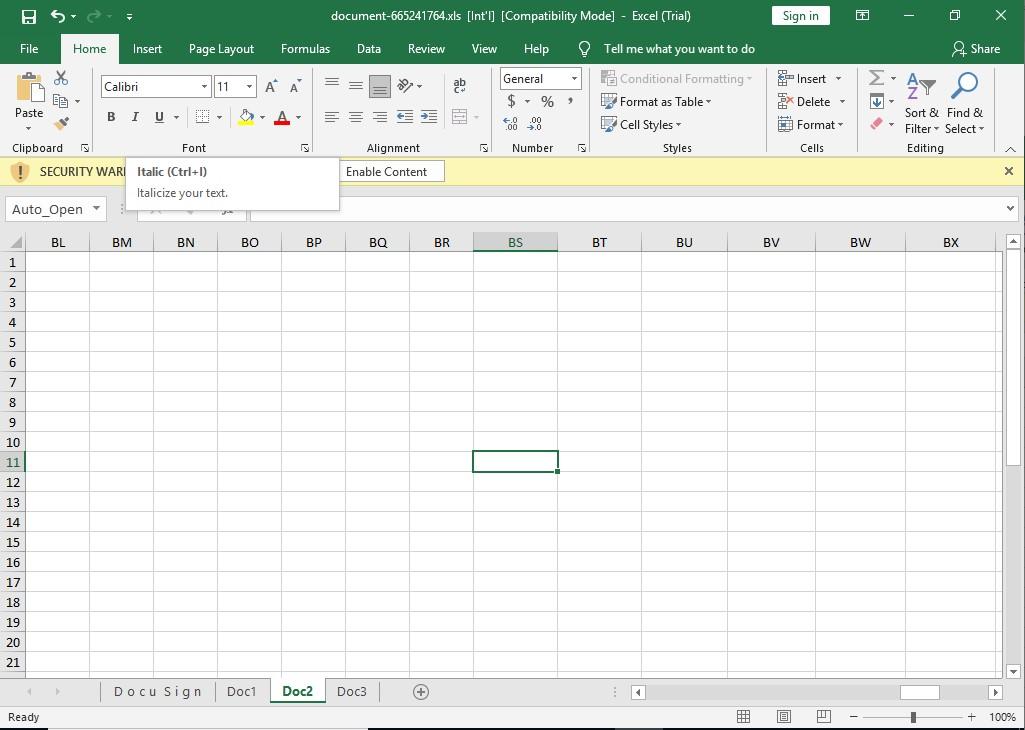
Task: Click the Format Painter brush icon
Action: point(61,124)
